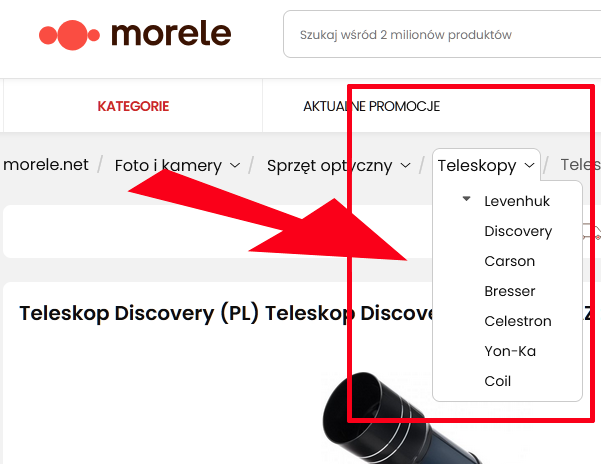Select Discovery from the brand list

click(x=518, y=231)
